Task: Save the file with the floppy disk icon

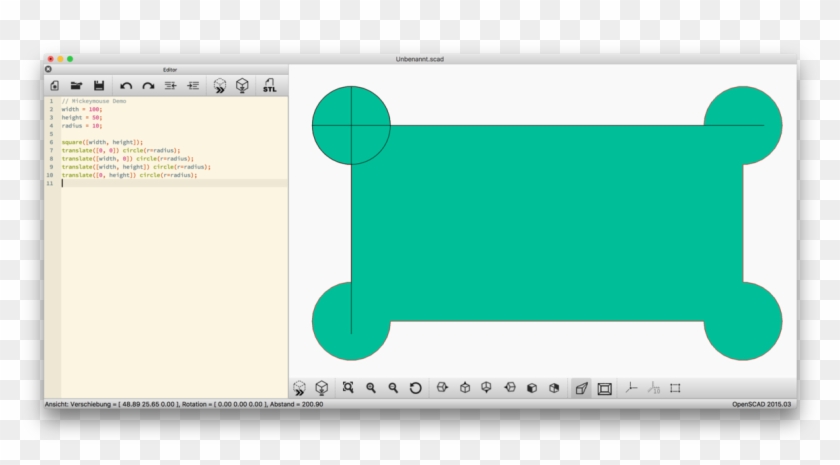Action: coord(99,86)
